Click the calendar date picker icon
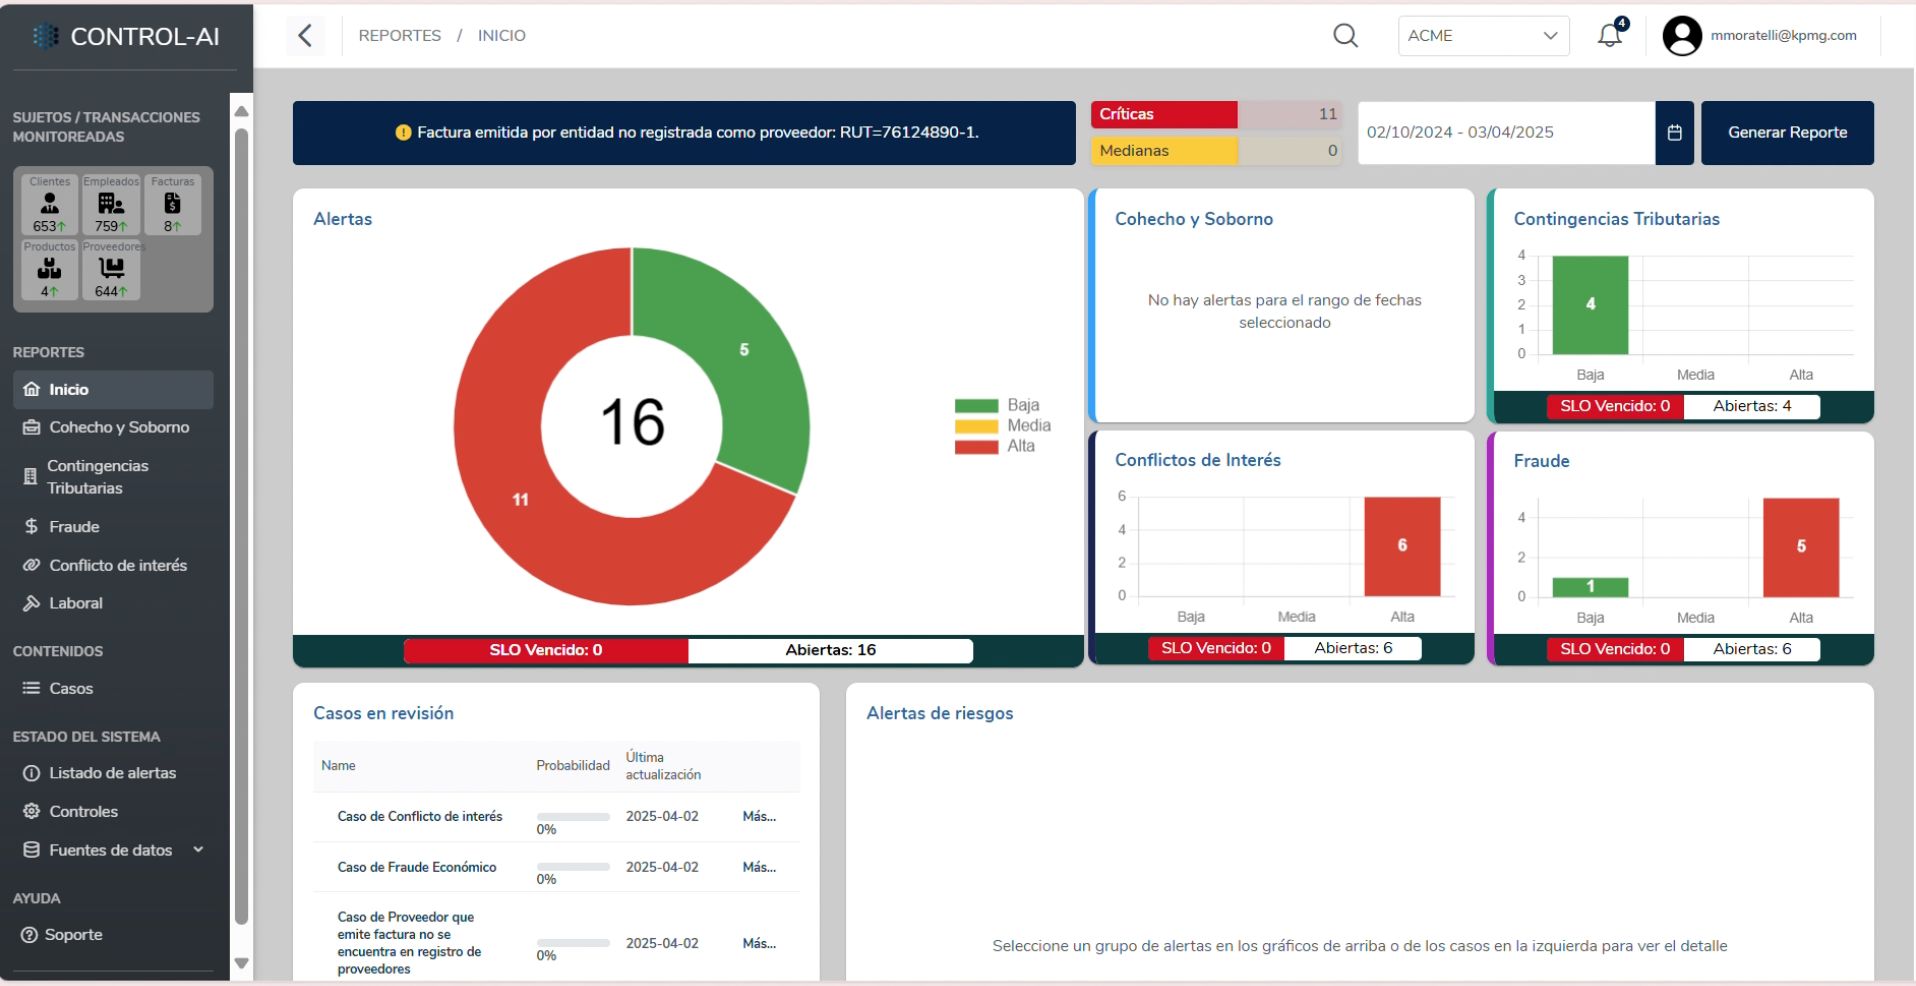 [1674, 133]
